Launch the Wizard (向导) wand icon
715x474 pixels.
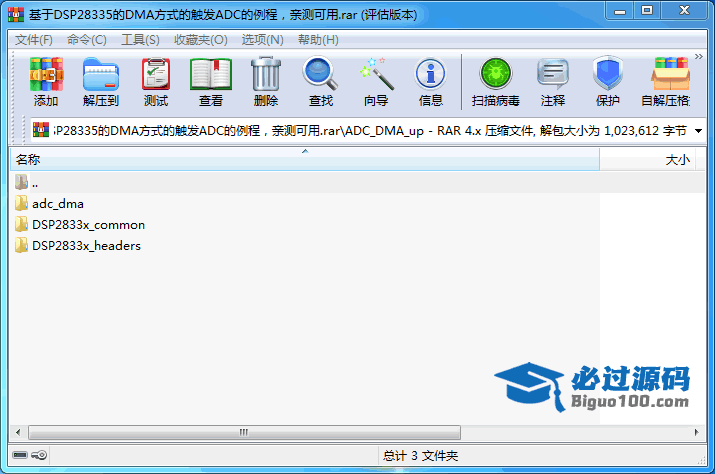(x=376, y=82)
